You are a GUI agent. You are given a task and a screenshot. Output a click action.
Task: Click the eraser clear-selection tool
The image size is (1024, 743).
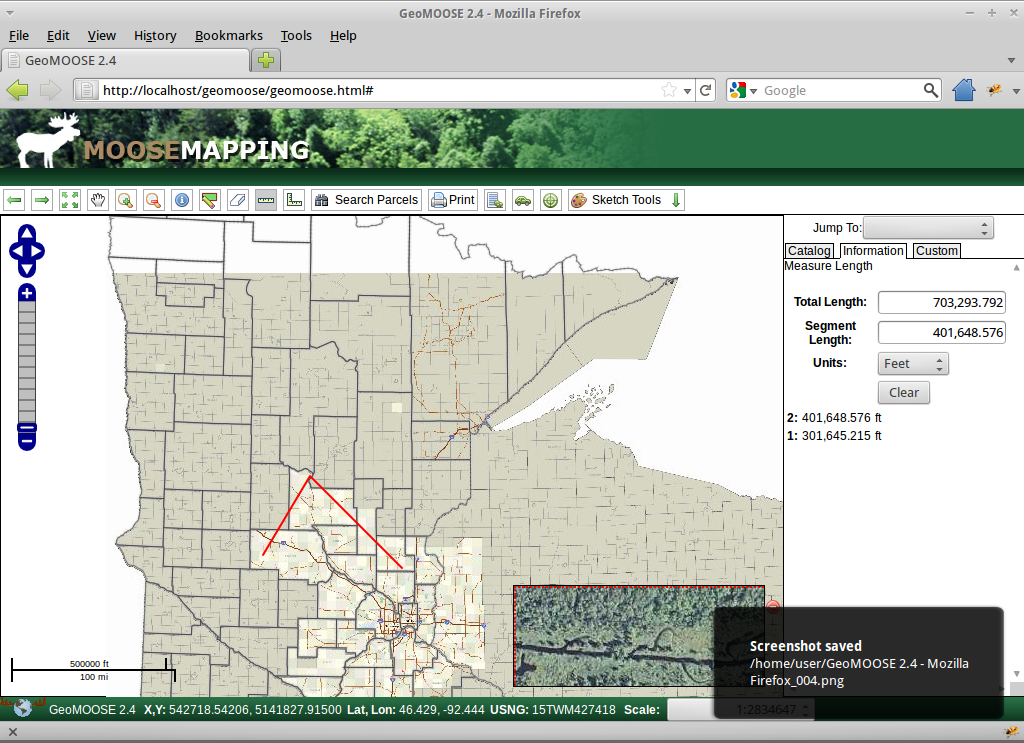tap(238, 200)
